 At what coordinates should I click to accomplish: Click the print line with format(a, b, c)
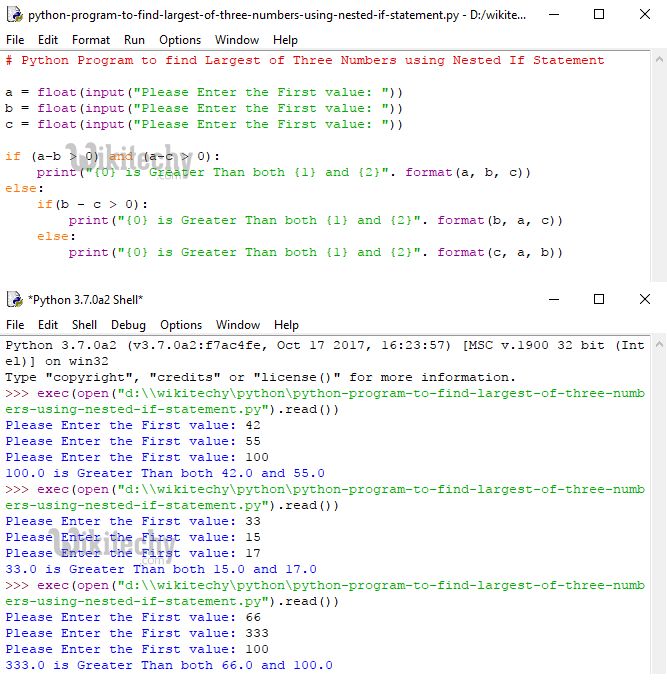tap(284, 172)
